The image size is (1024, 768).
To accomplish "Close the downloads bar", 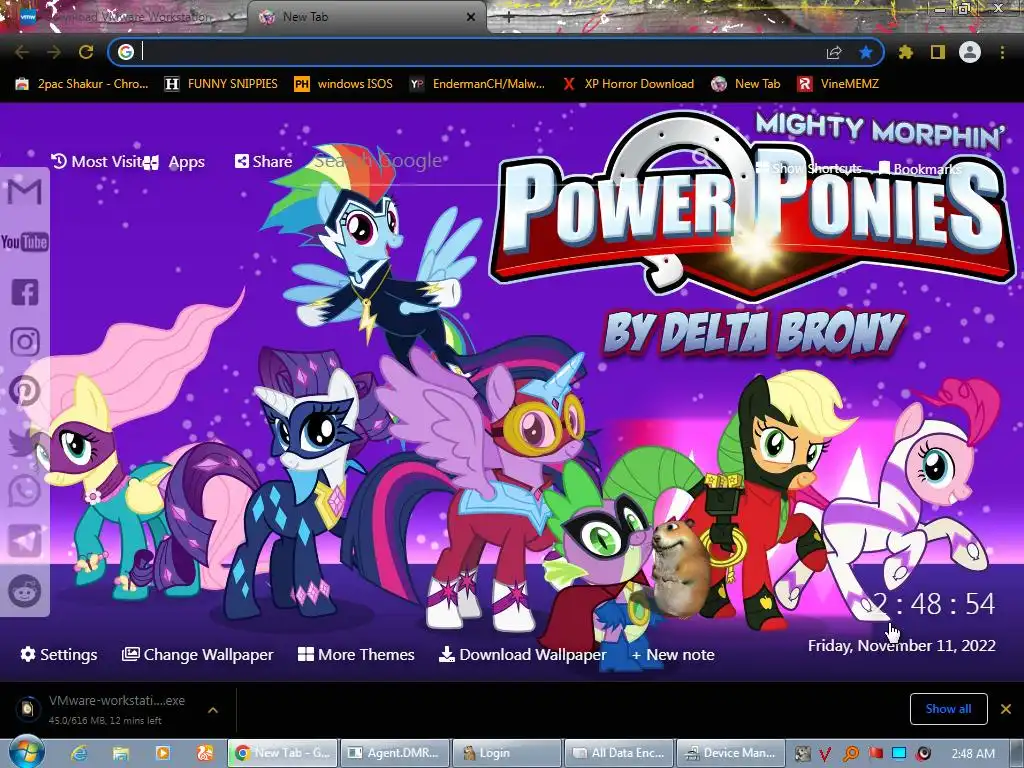I will point(1006,709).
